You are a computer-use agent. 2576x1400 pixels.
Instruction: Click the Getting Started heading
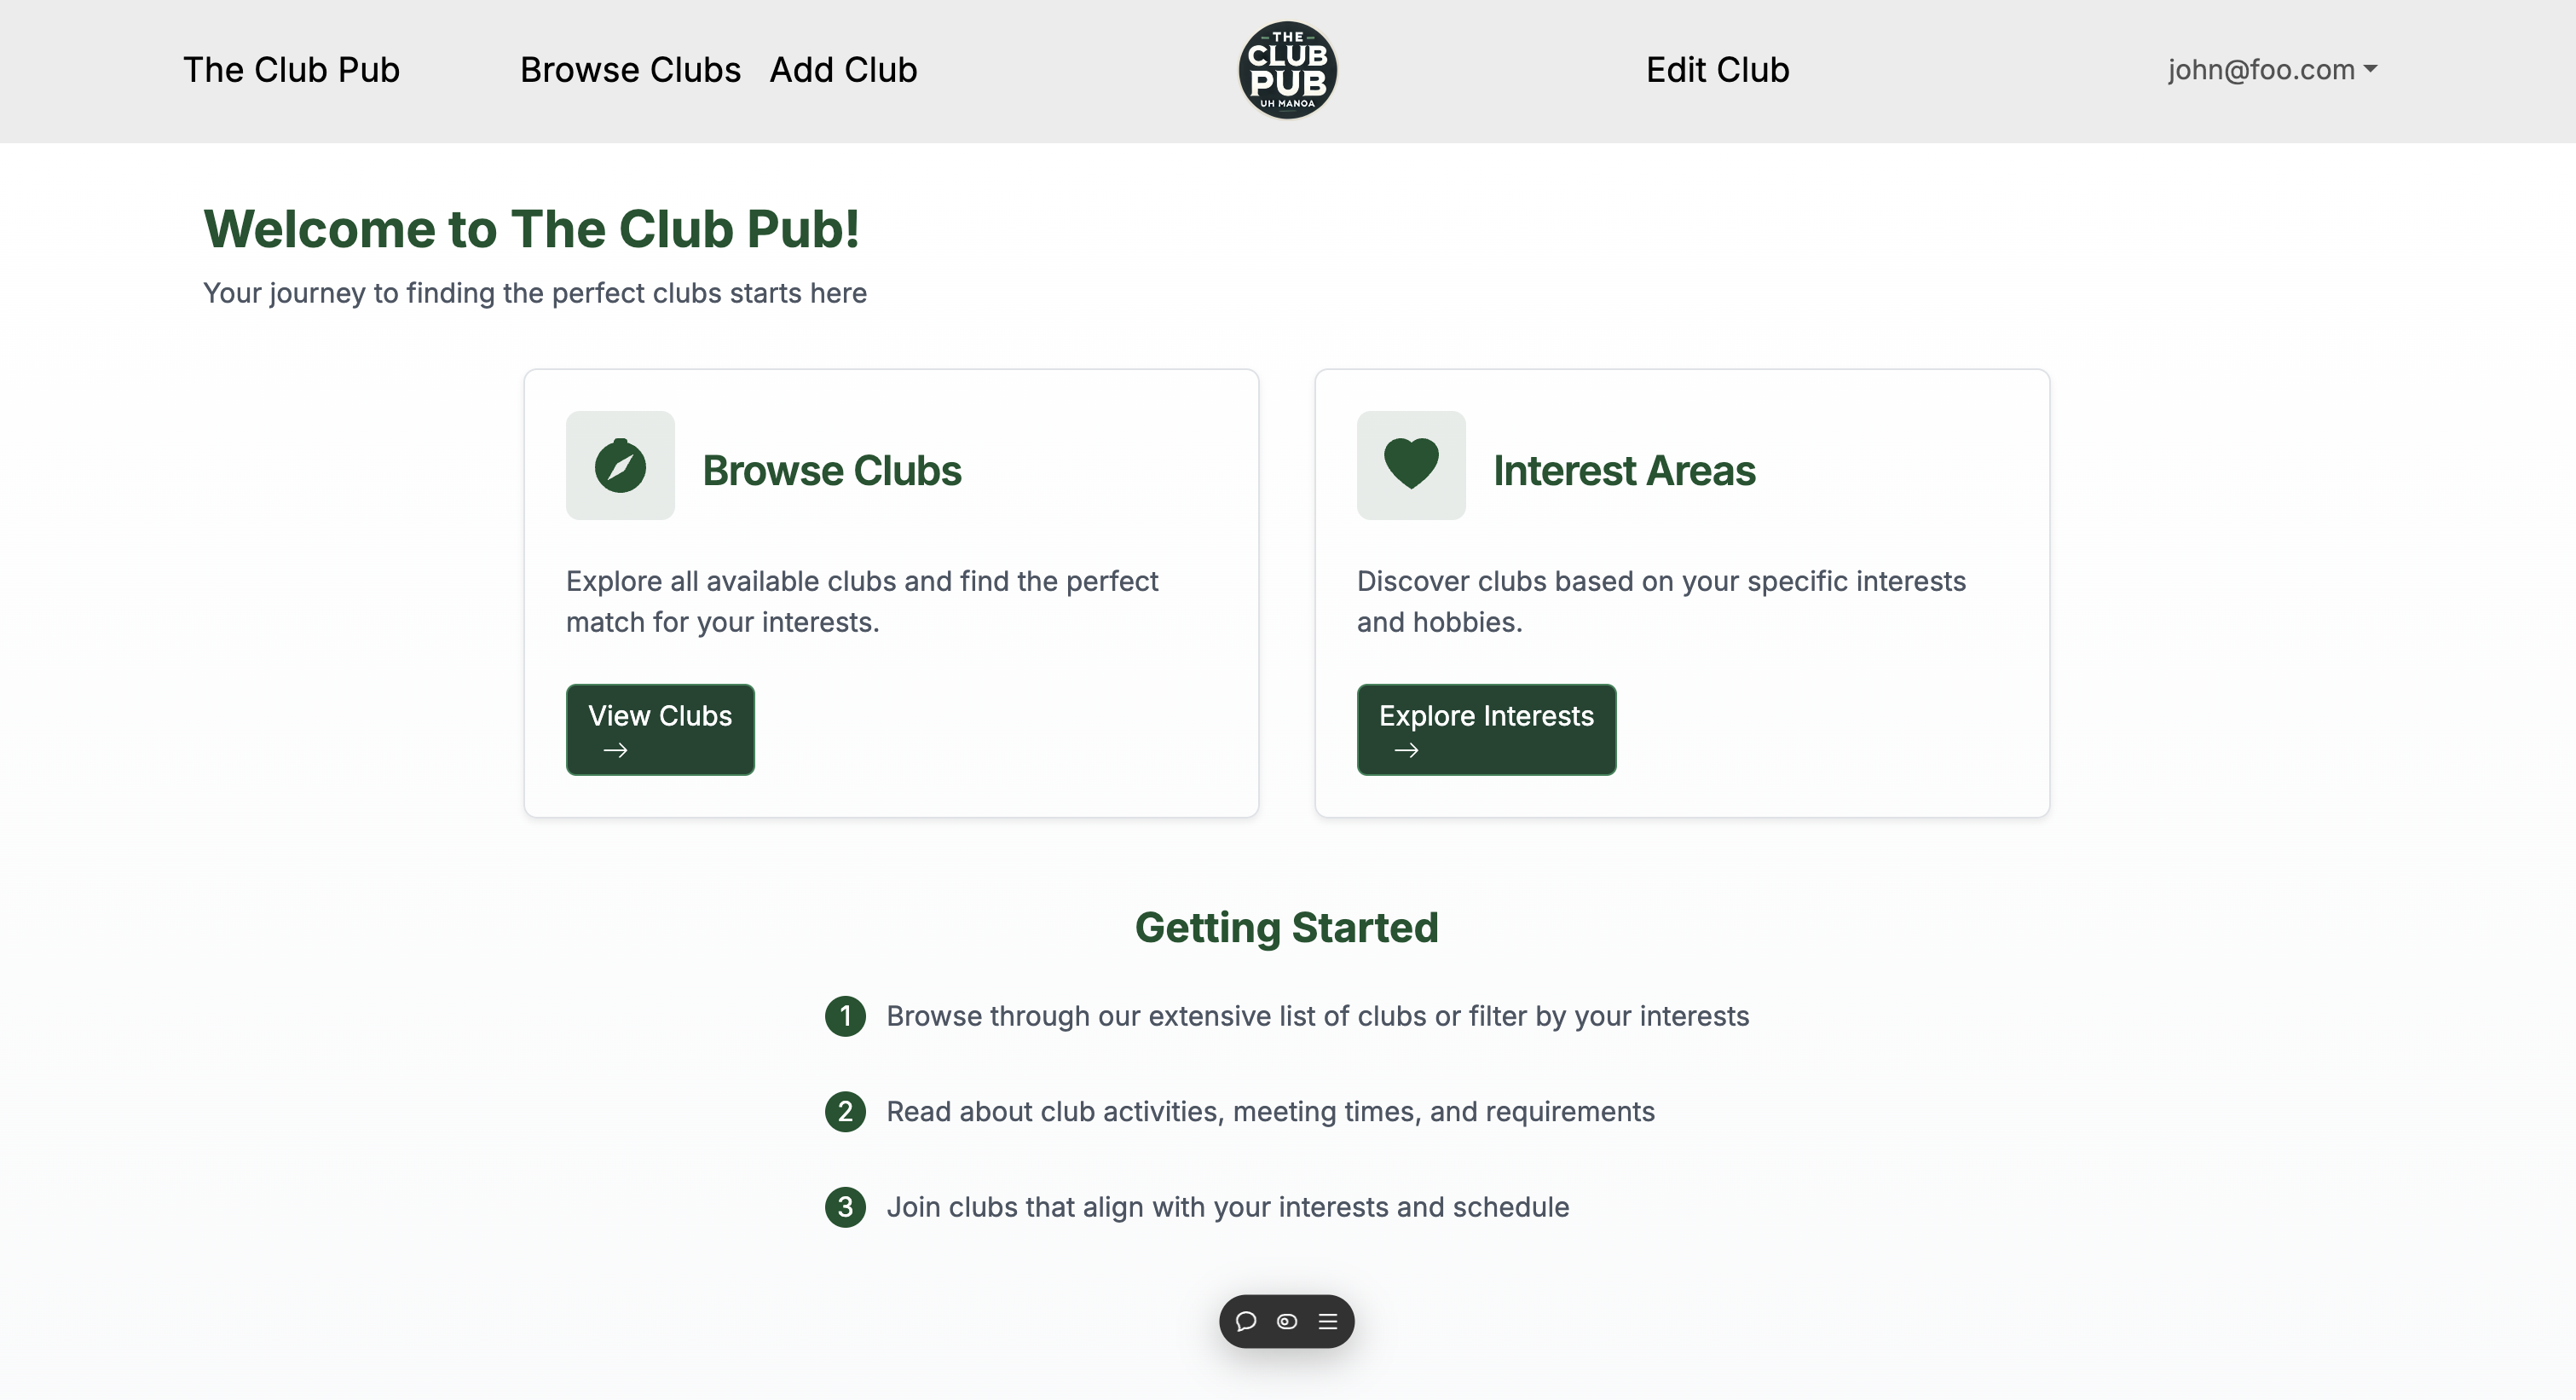[x=1286, y=928]
